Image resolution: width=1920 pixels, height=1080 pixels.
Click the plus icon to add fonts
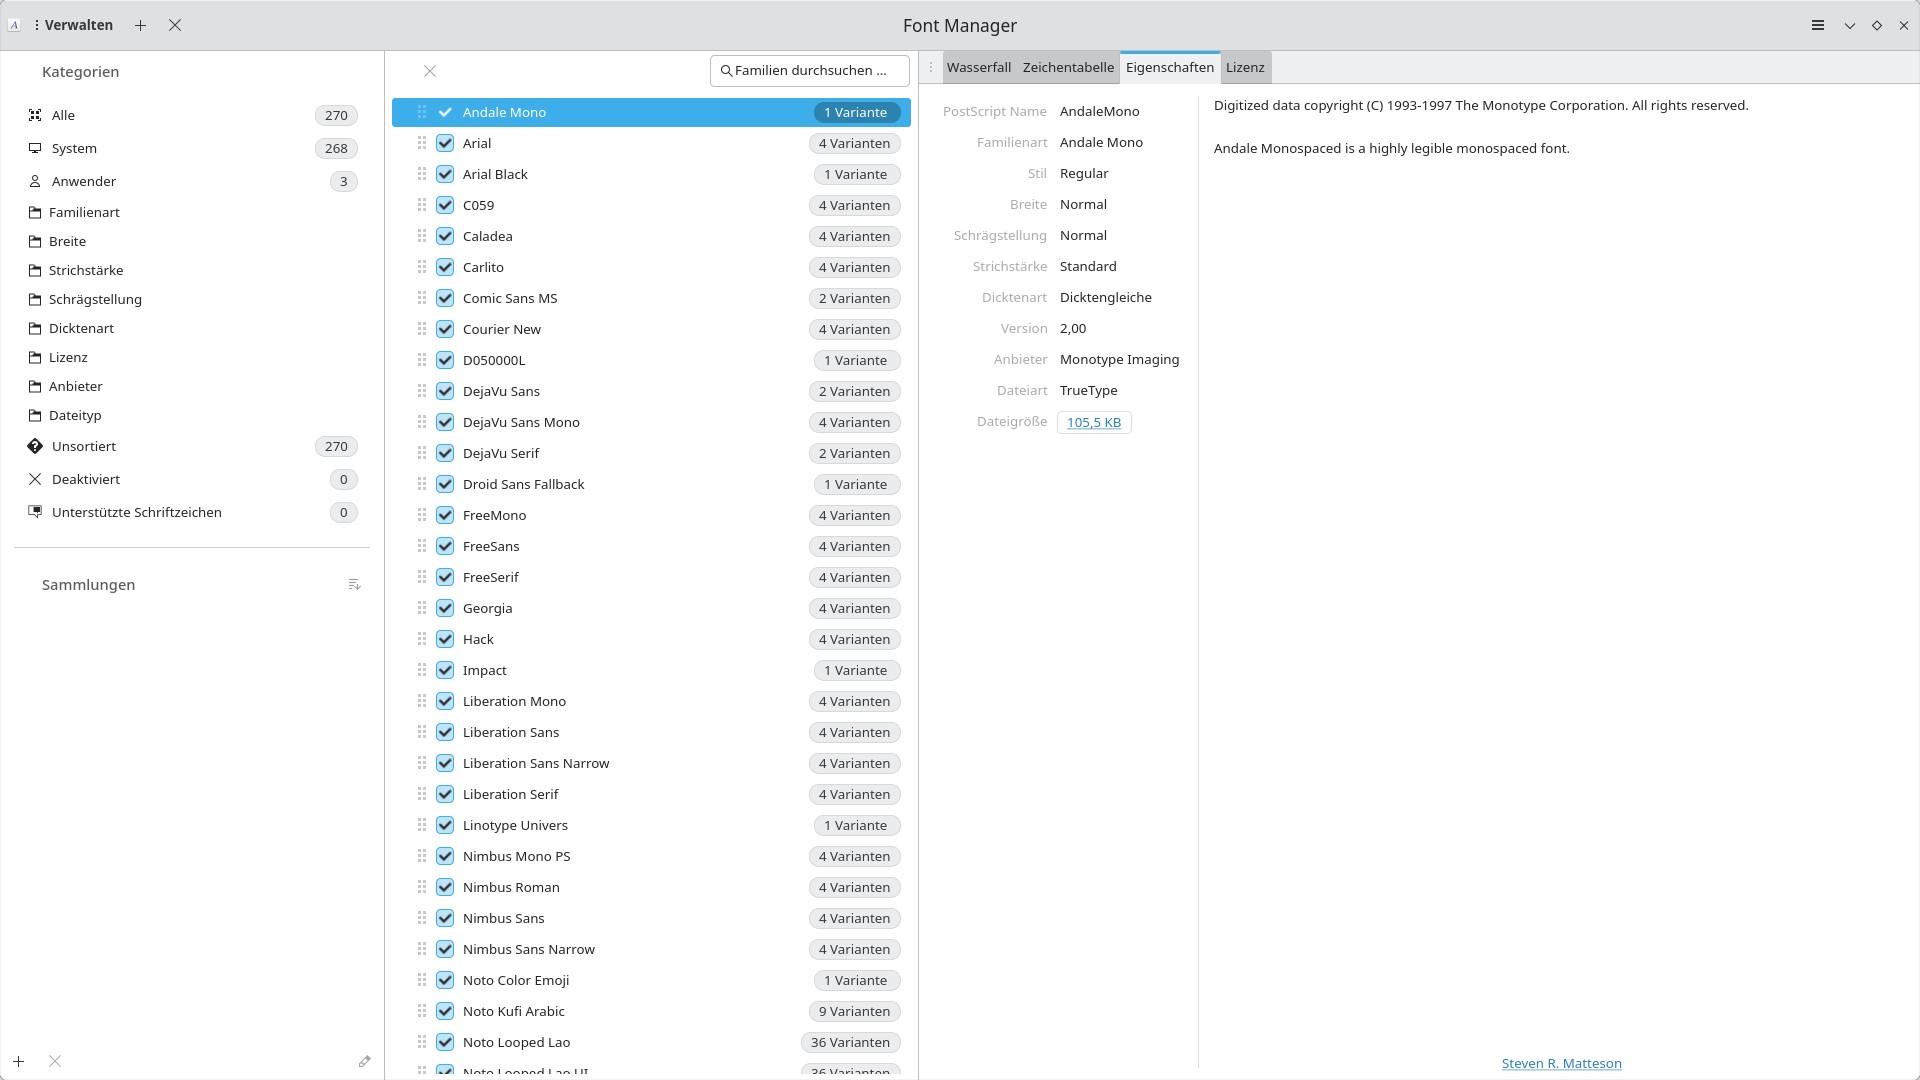pyautogui.click(x=141, y=25)
